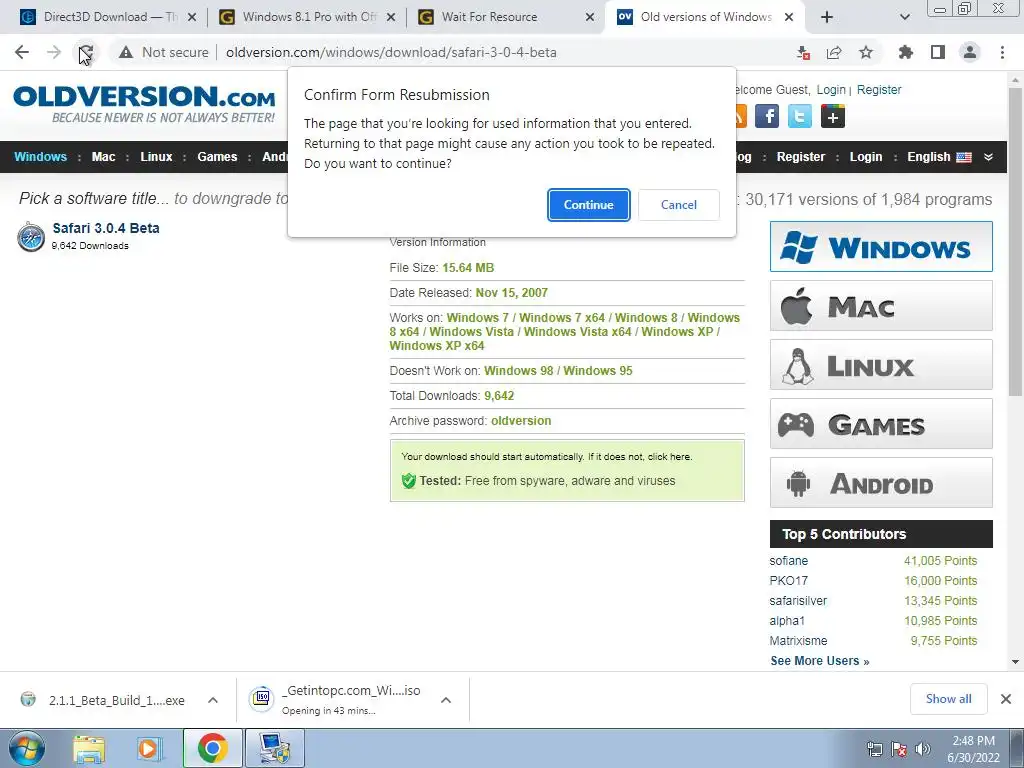Click the OLDVERSION.com logo
The height and width of the screenshot is (768, 1024).
(x=144, y=104)
